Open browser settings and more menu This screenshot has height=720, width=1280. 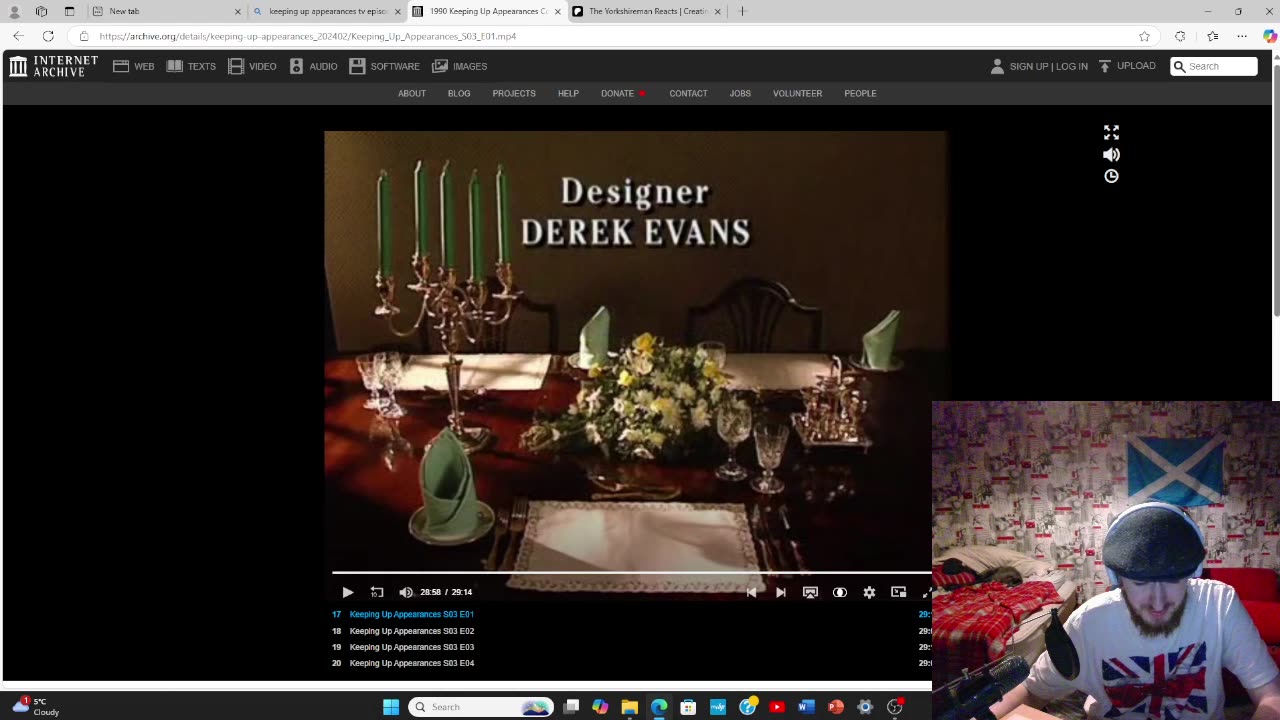1242,36
